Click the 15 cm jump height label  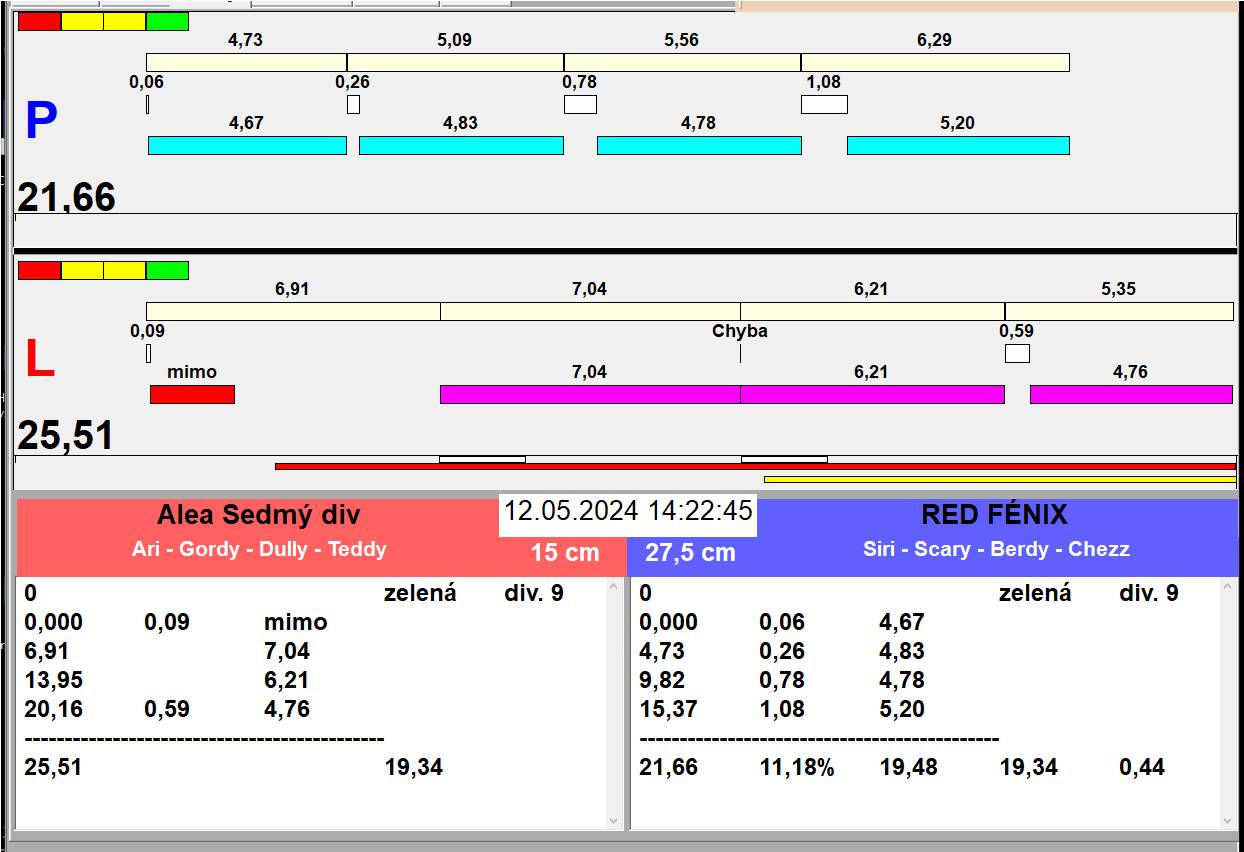(565, 552)
